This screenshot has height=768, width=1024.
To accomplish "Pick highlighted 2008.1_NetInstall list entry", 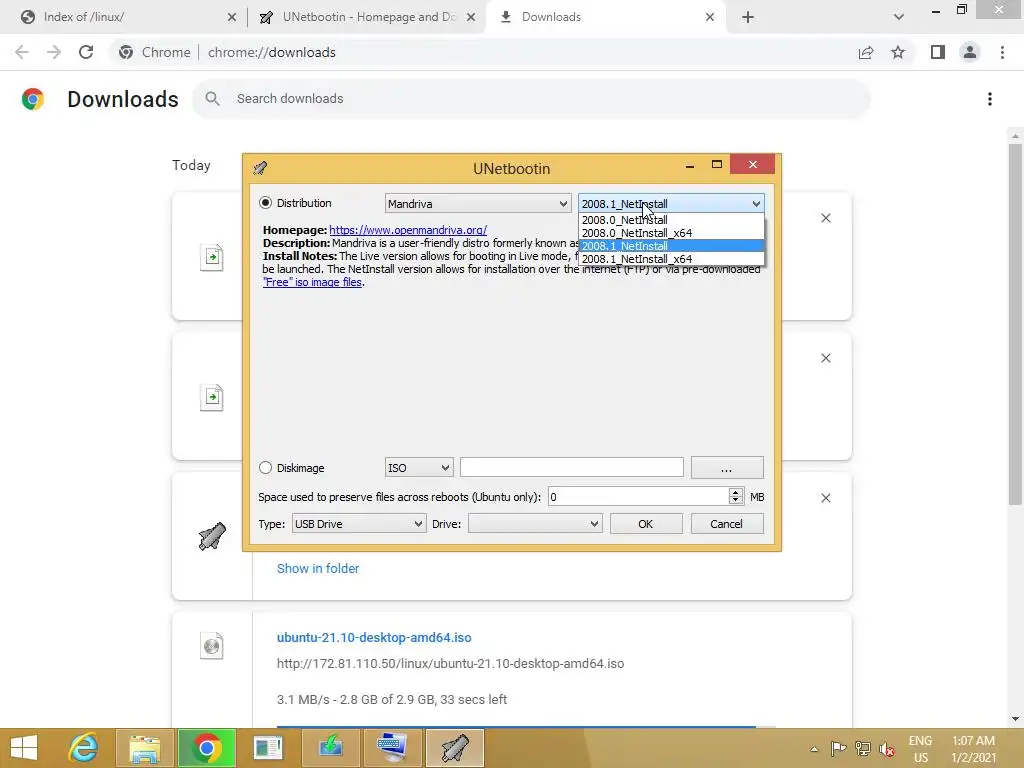I will pos(671,246).
